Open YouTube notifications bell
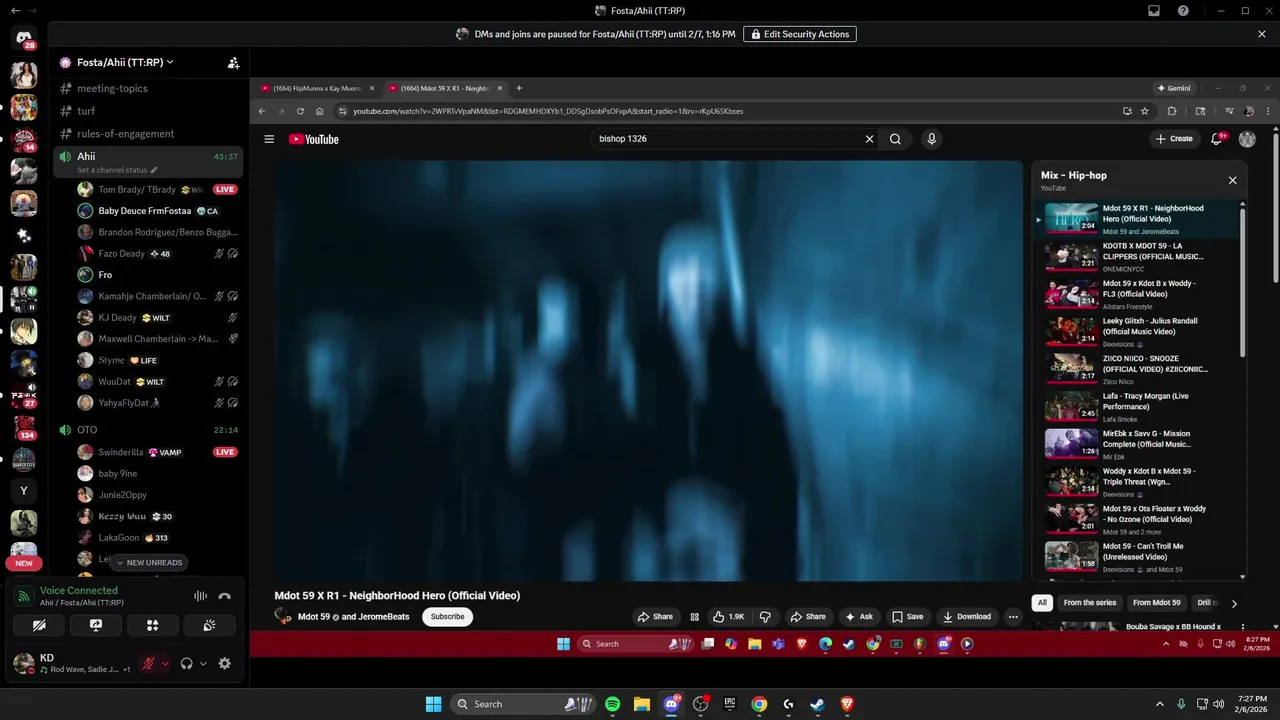1280x720 pixels. pos(1217,139)
